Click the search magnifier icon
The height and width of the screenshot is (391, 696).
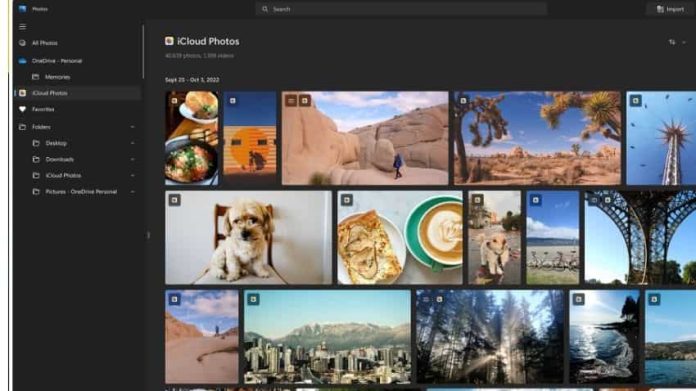tap(265, 9)
